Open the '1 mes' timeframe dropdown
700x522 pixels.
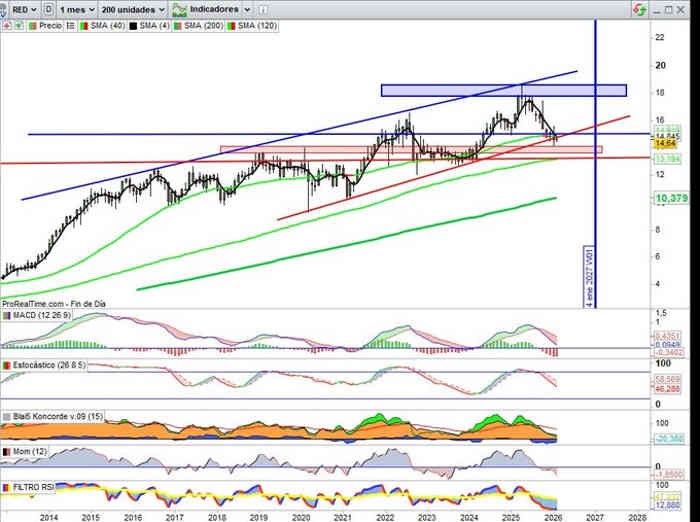(x=77, y=8)
